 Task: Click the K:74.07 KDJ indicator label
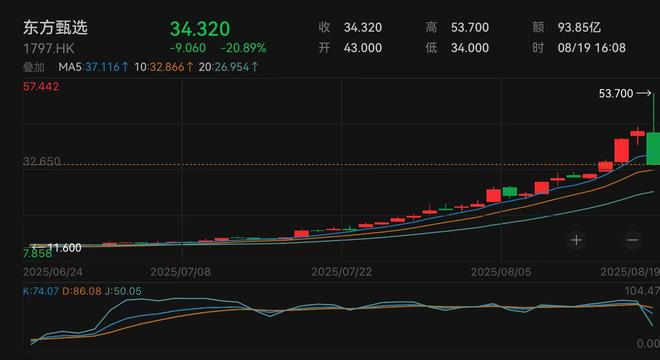[x=40, y=291]
